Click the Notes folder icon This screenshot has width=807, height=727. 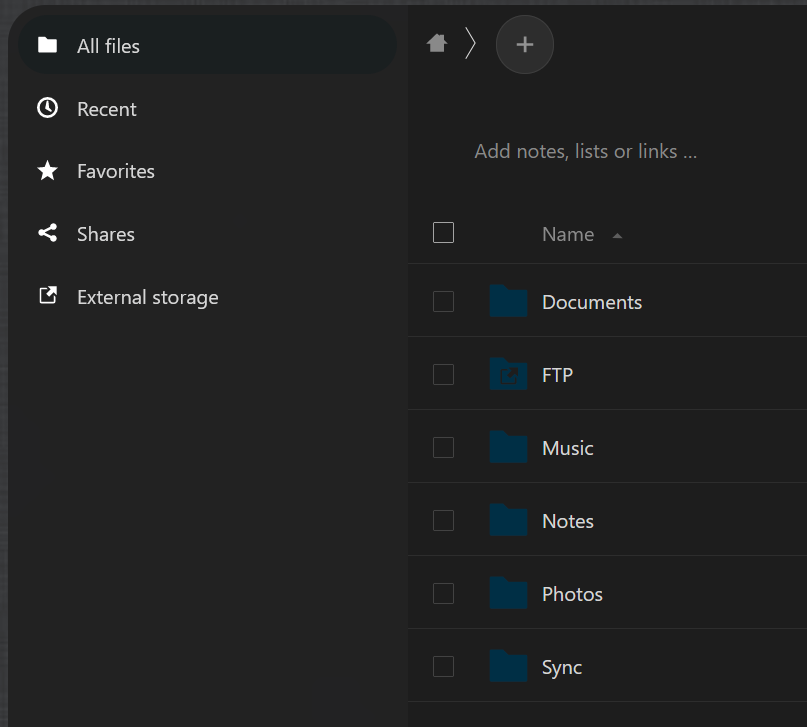(509, 520)
